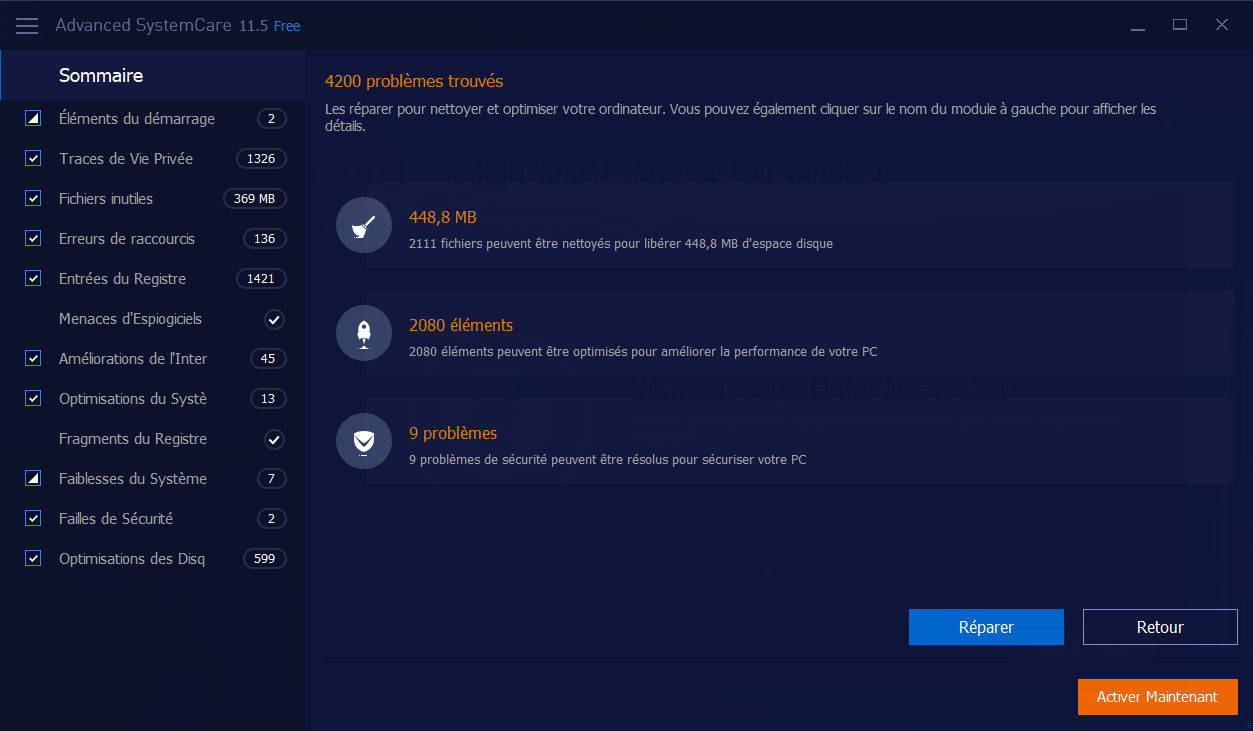The width and height of the screenshot is (1253, 731).
Task: Click the 1326 count badge
Action: [x=261, y=159]
